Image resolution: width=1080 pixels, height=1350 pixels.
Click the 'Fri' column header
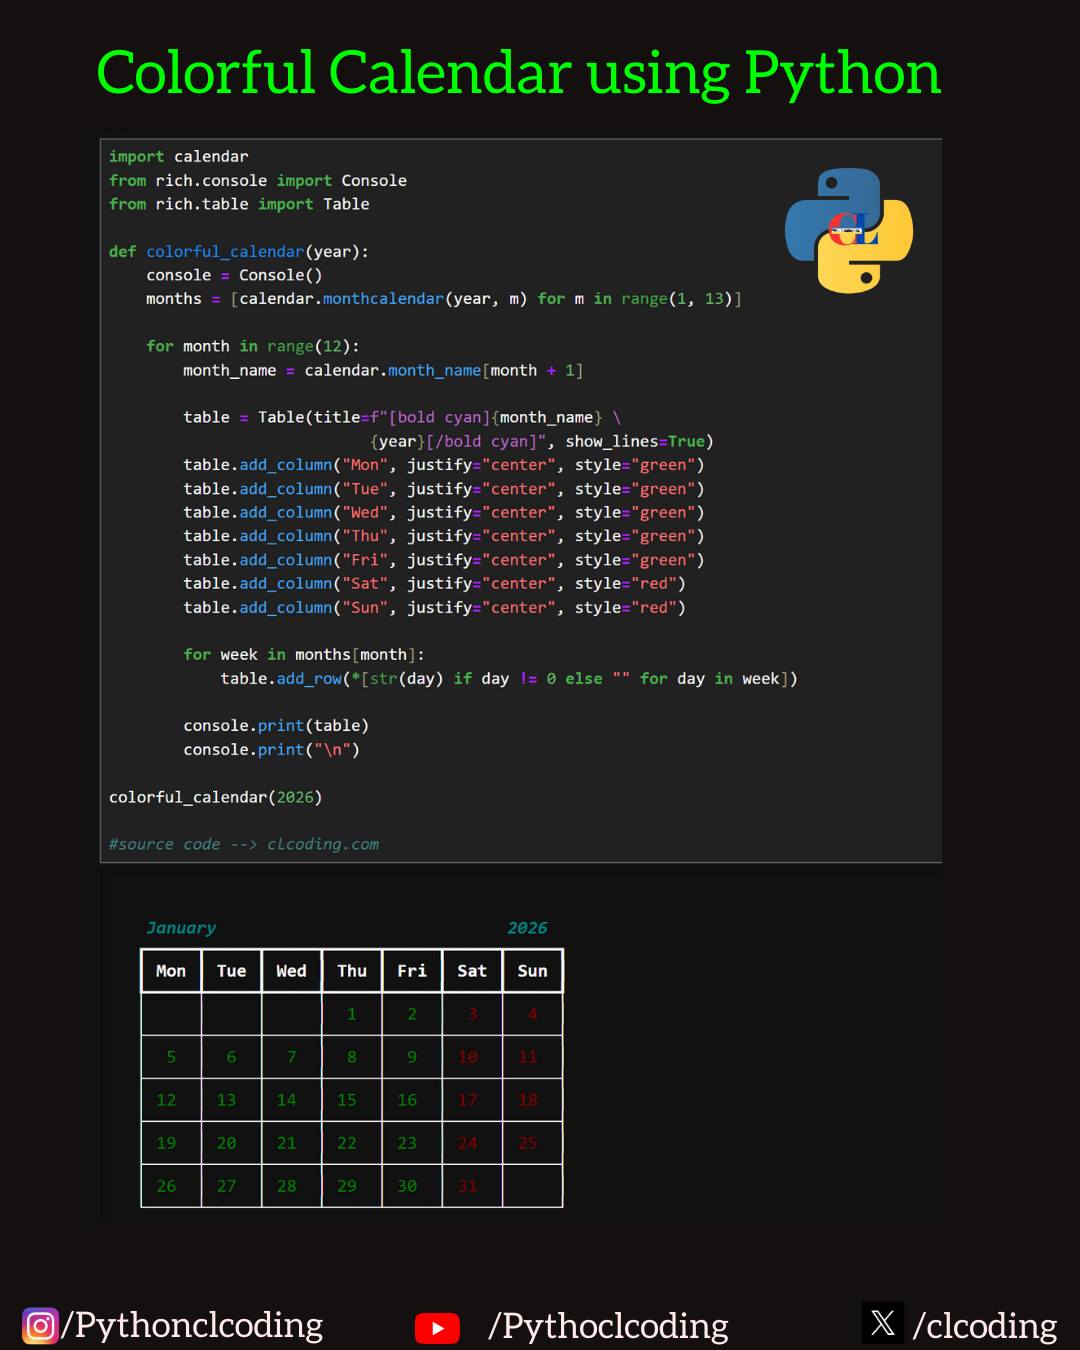412,971
